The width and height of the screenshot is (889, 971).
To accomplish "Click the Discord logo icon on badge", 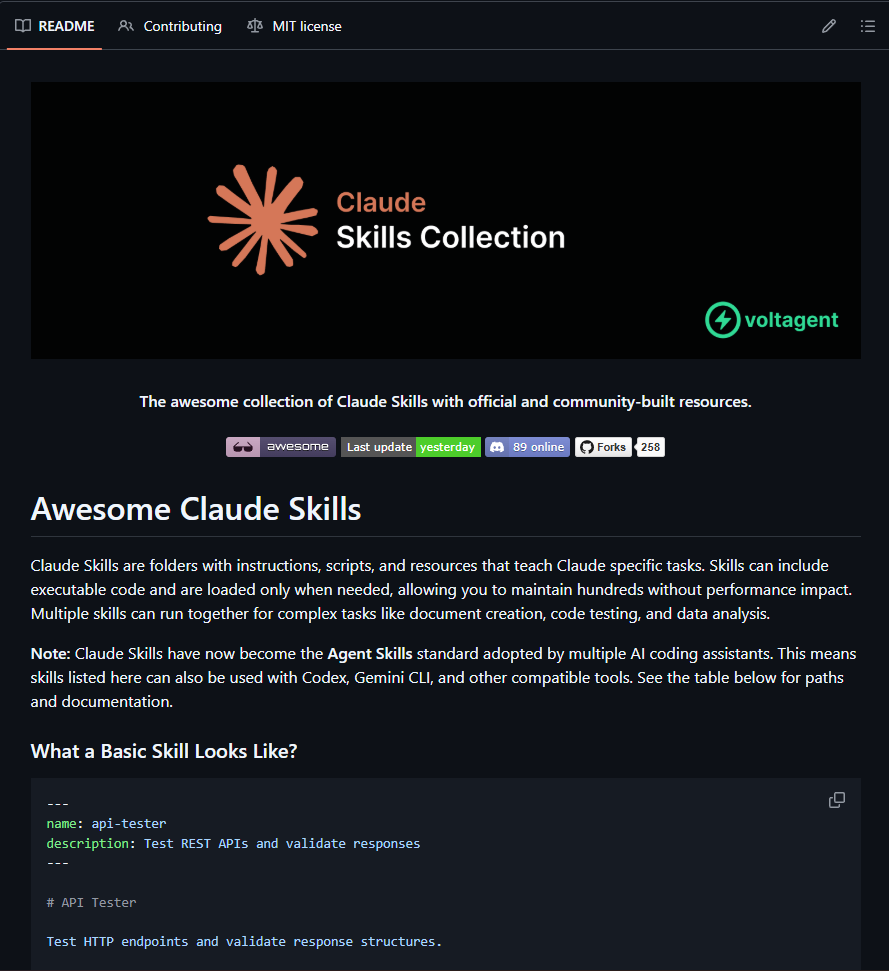I will [497, 447].
